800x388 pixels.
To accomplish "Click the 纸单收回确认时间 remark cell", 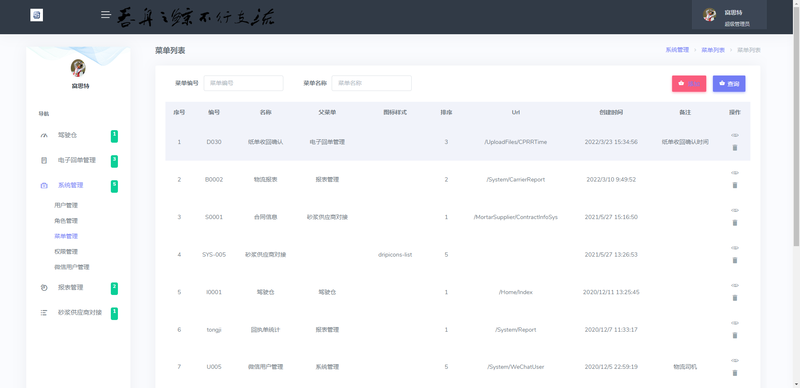I will click(x=685, y=142).
